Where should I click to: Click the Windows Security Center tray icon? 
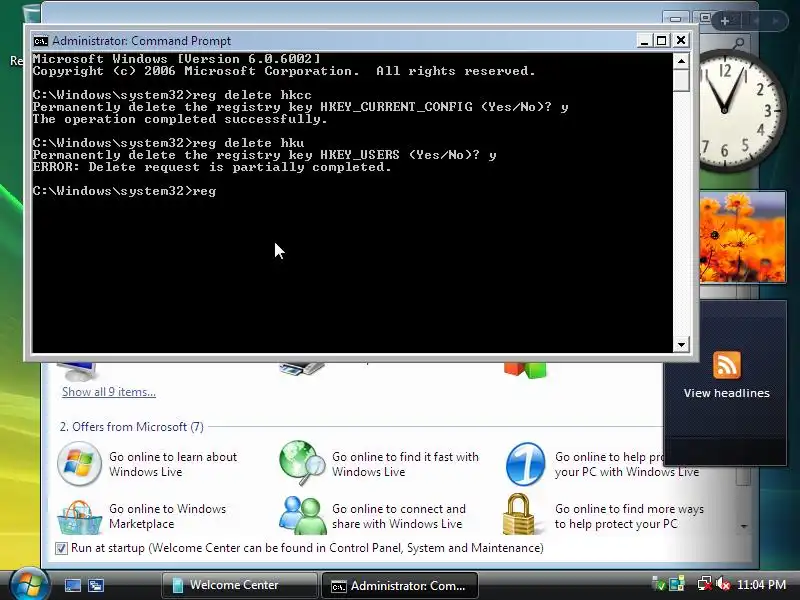[x=659, y=584]
